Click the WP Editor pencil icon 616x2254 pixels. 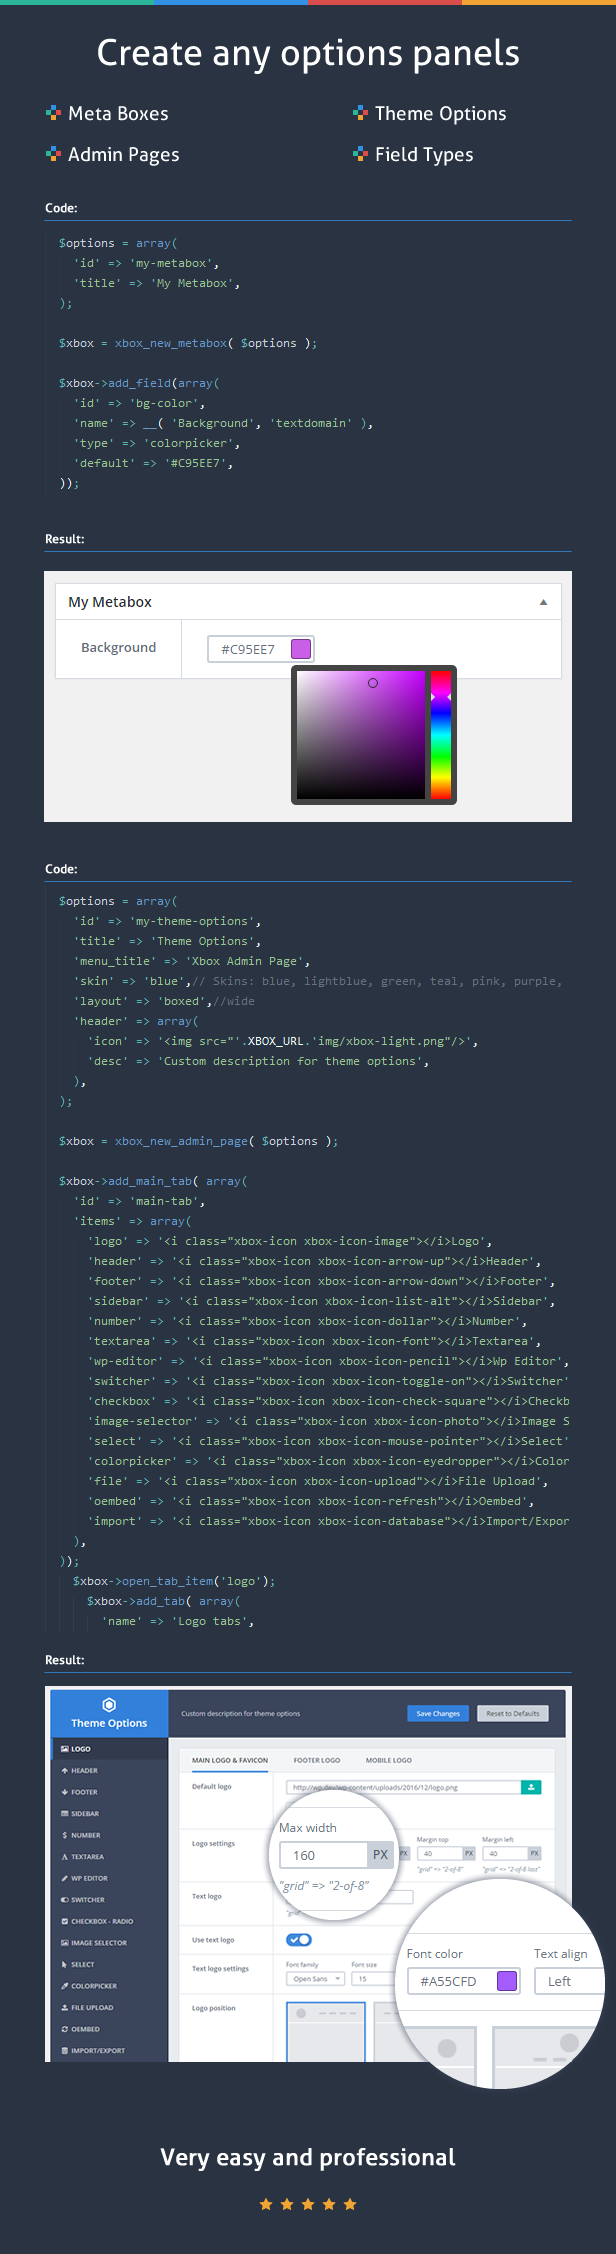coord(65,1878)
